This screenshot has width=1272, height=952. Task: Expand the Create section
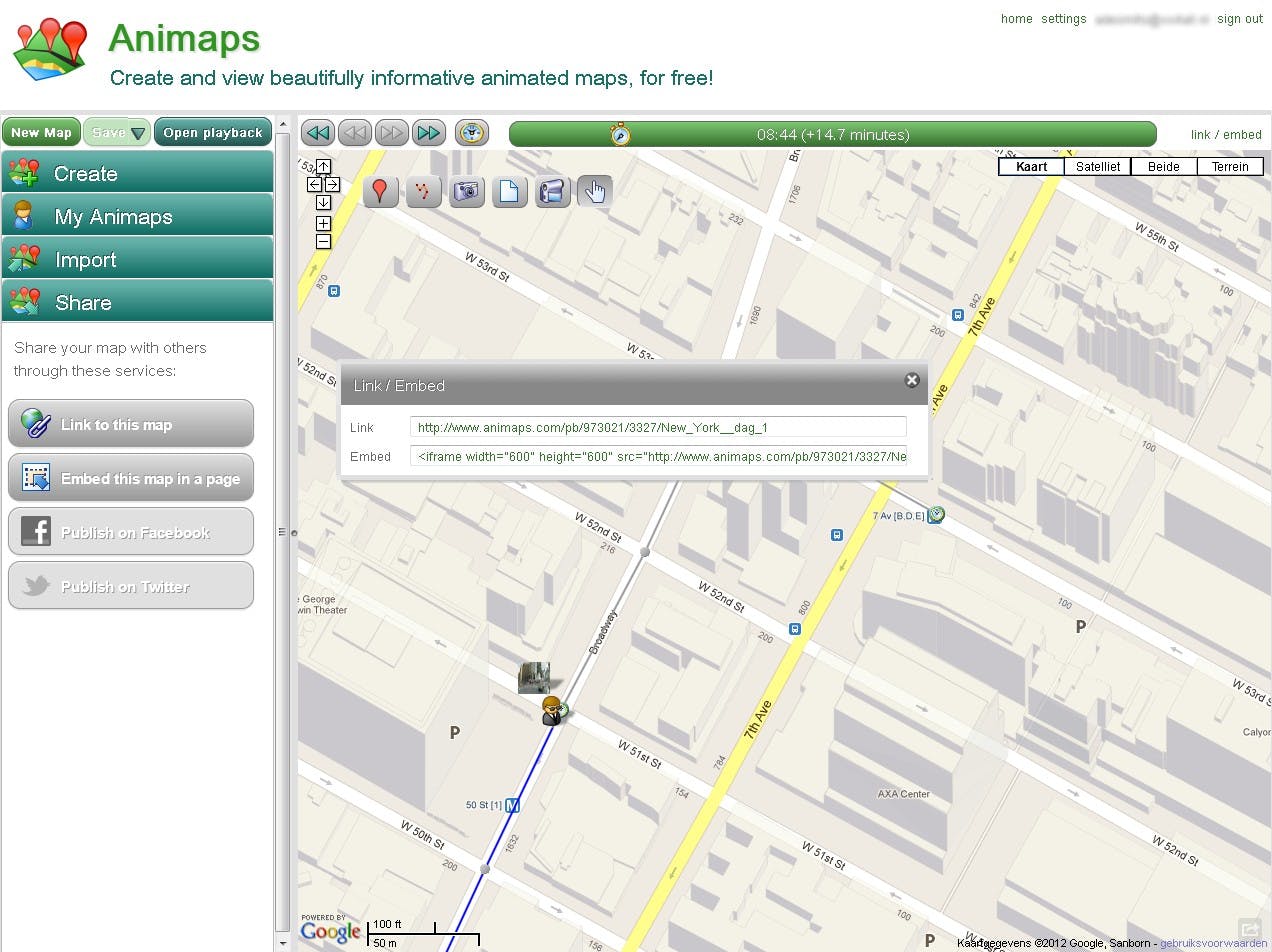click(137, 173)
